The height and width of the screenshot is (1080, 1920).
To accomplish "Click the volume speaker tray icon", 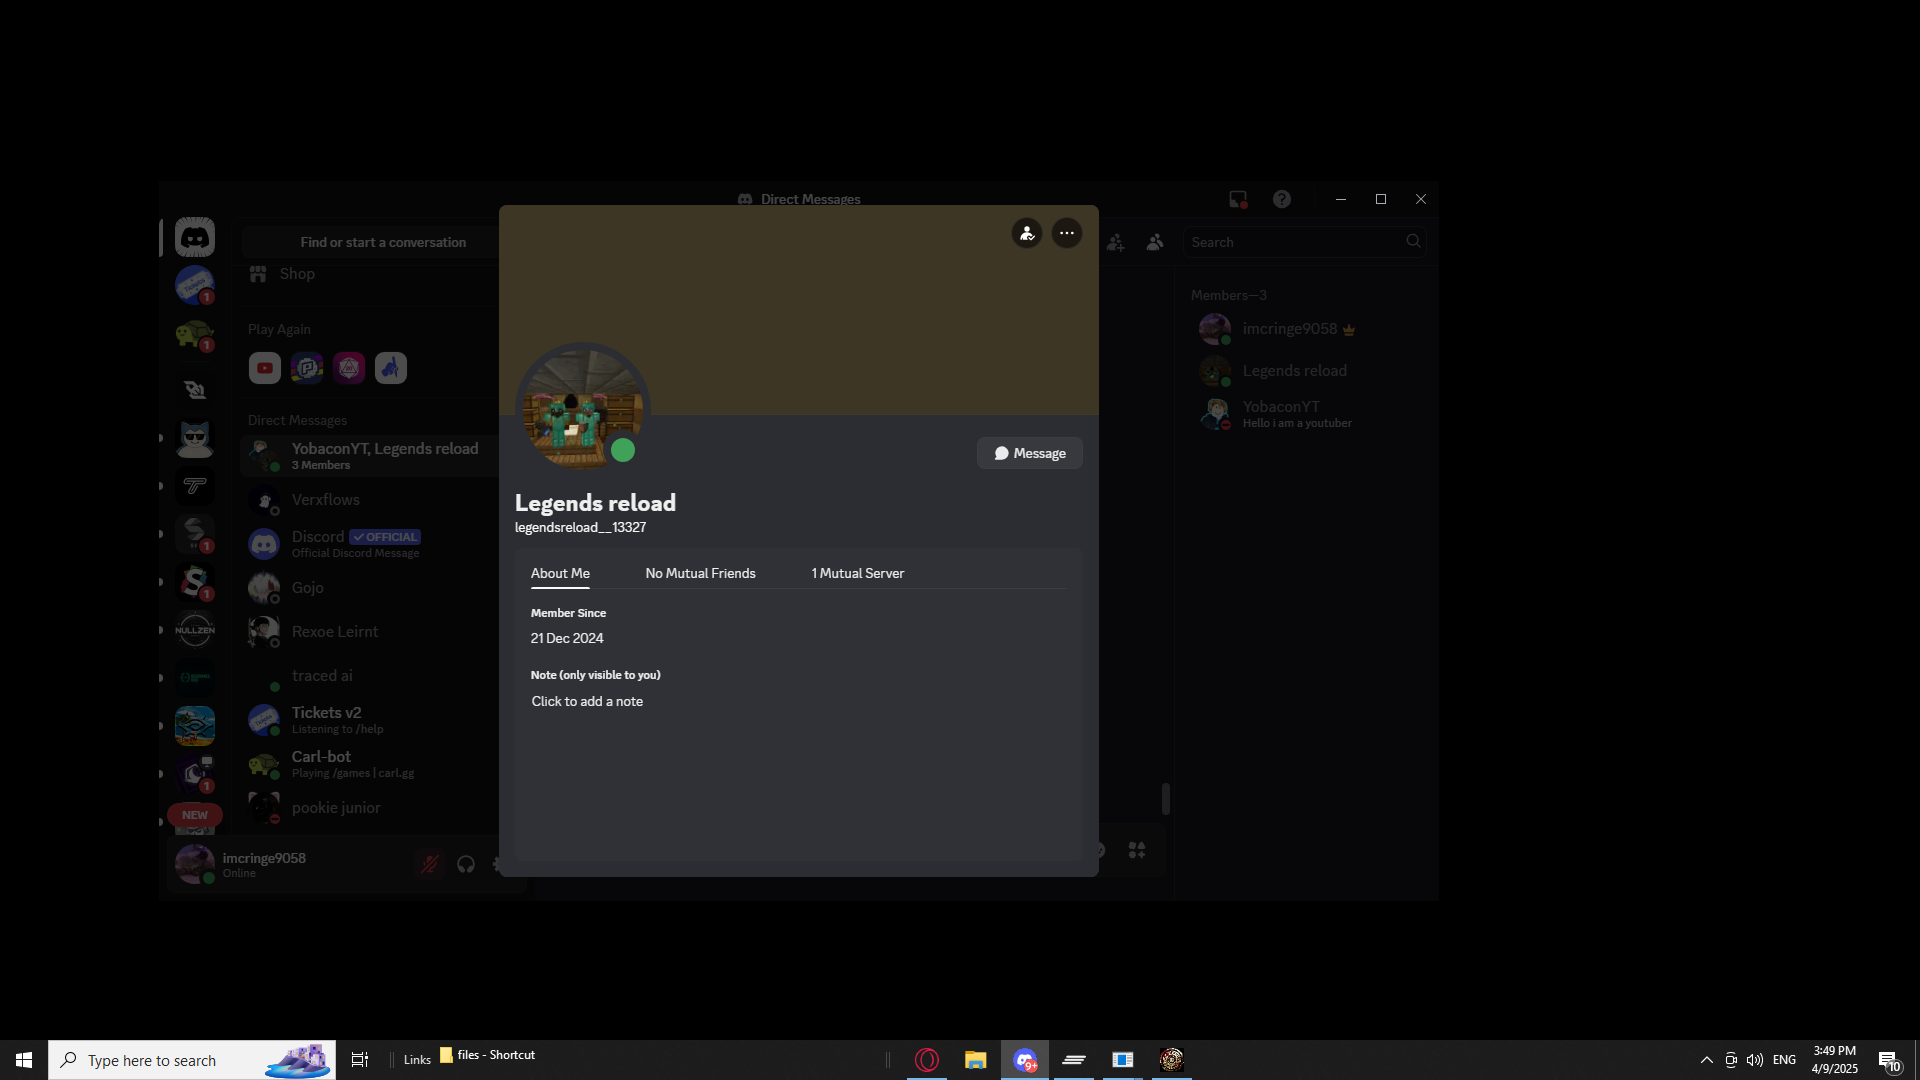I will click(x=1755, y=1060).
